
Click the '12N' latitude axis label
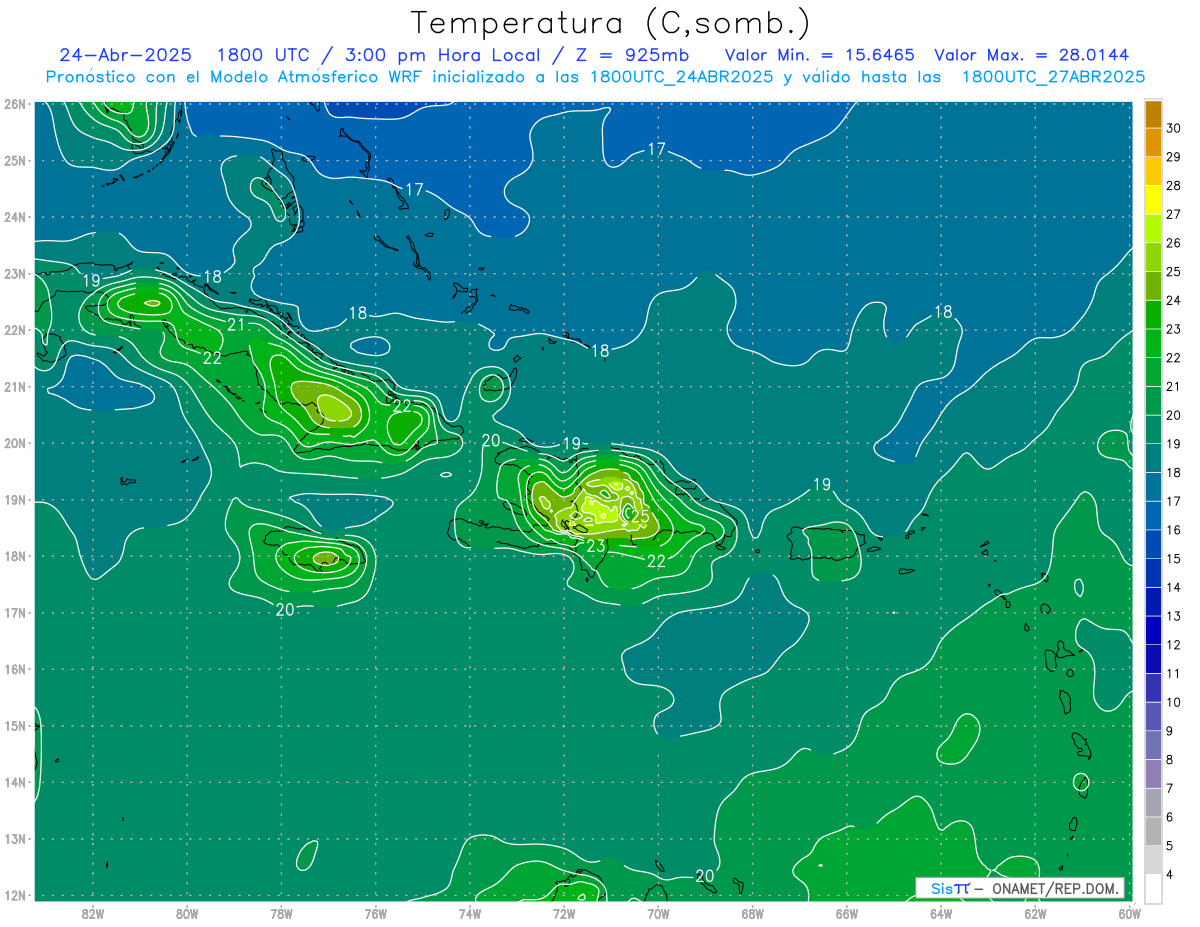pos(14,895)
